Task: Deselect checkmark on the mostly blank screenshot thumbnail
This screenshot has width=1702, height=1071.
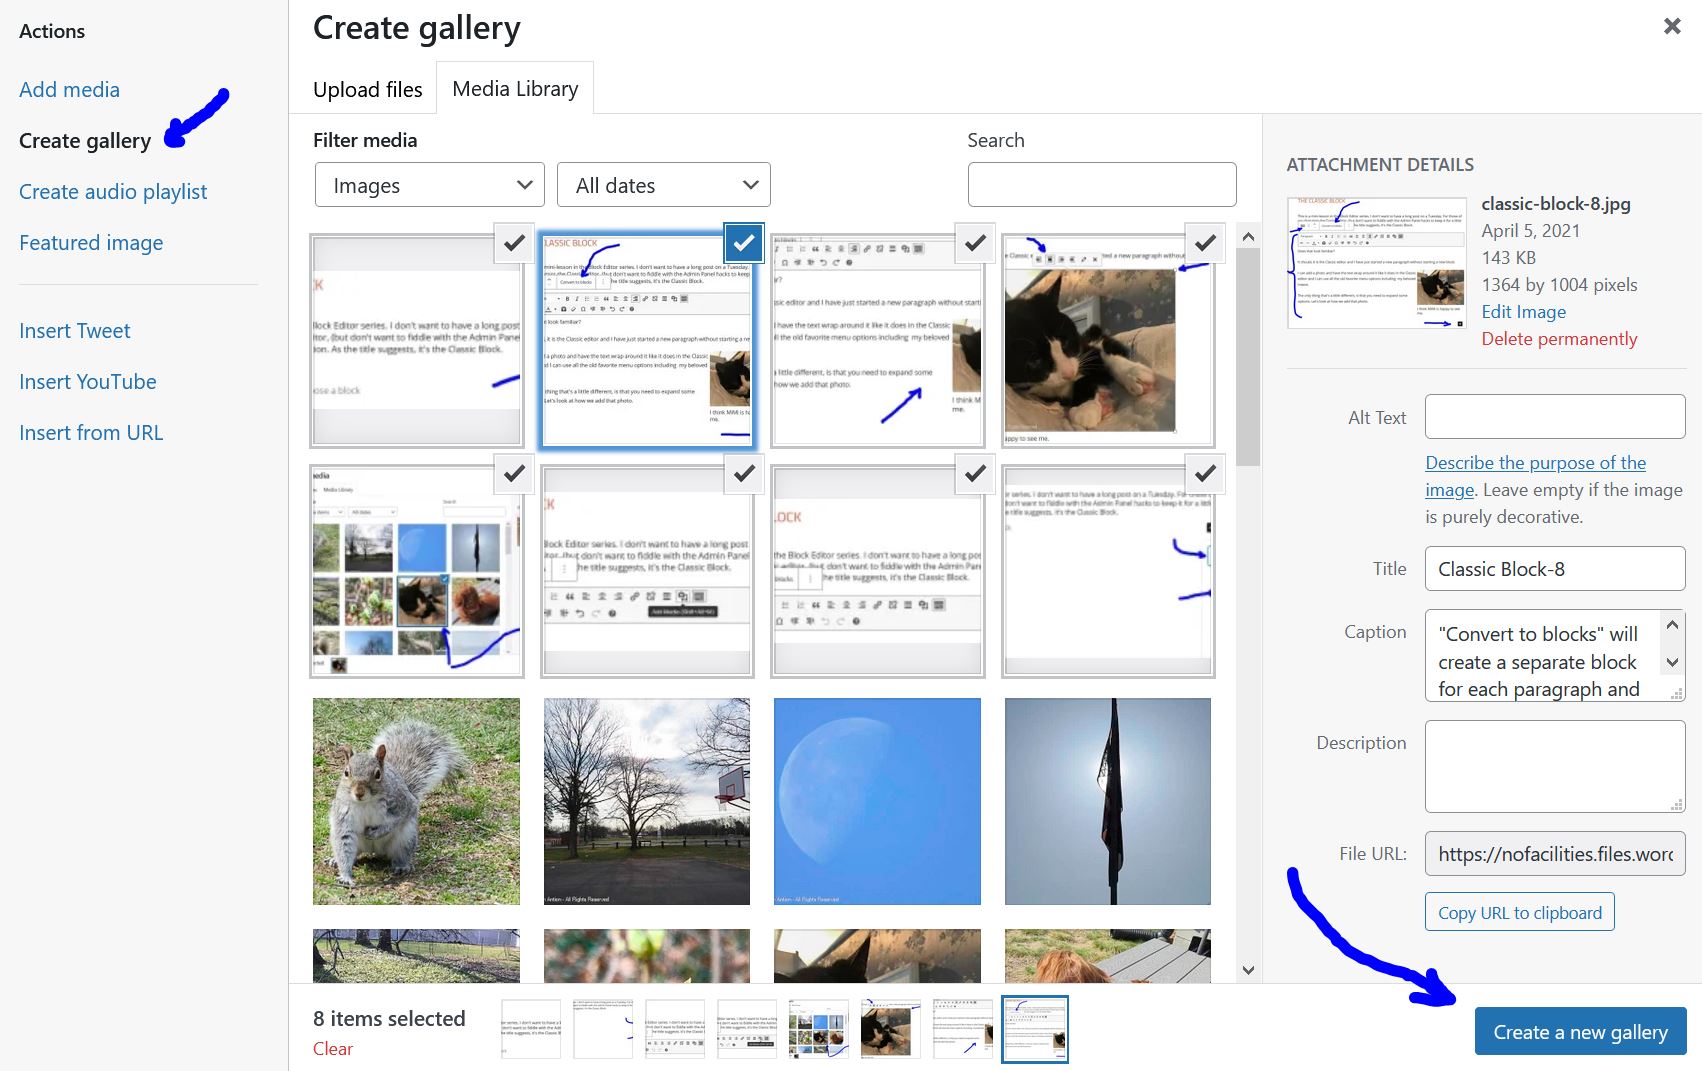Action: coord(1205,473)
